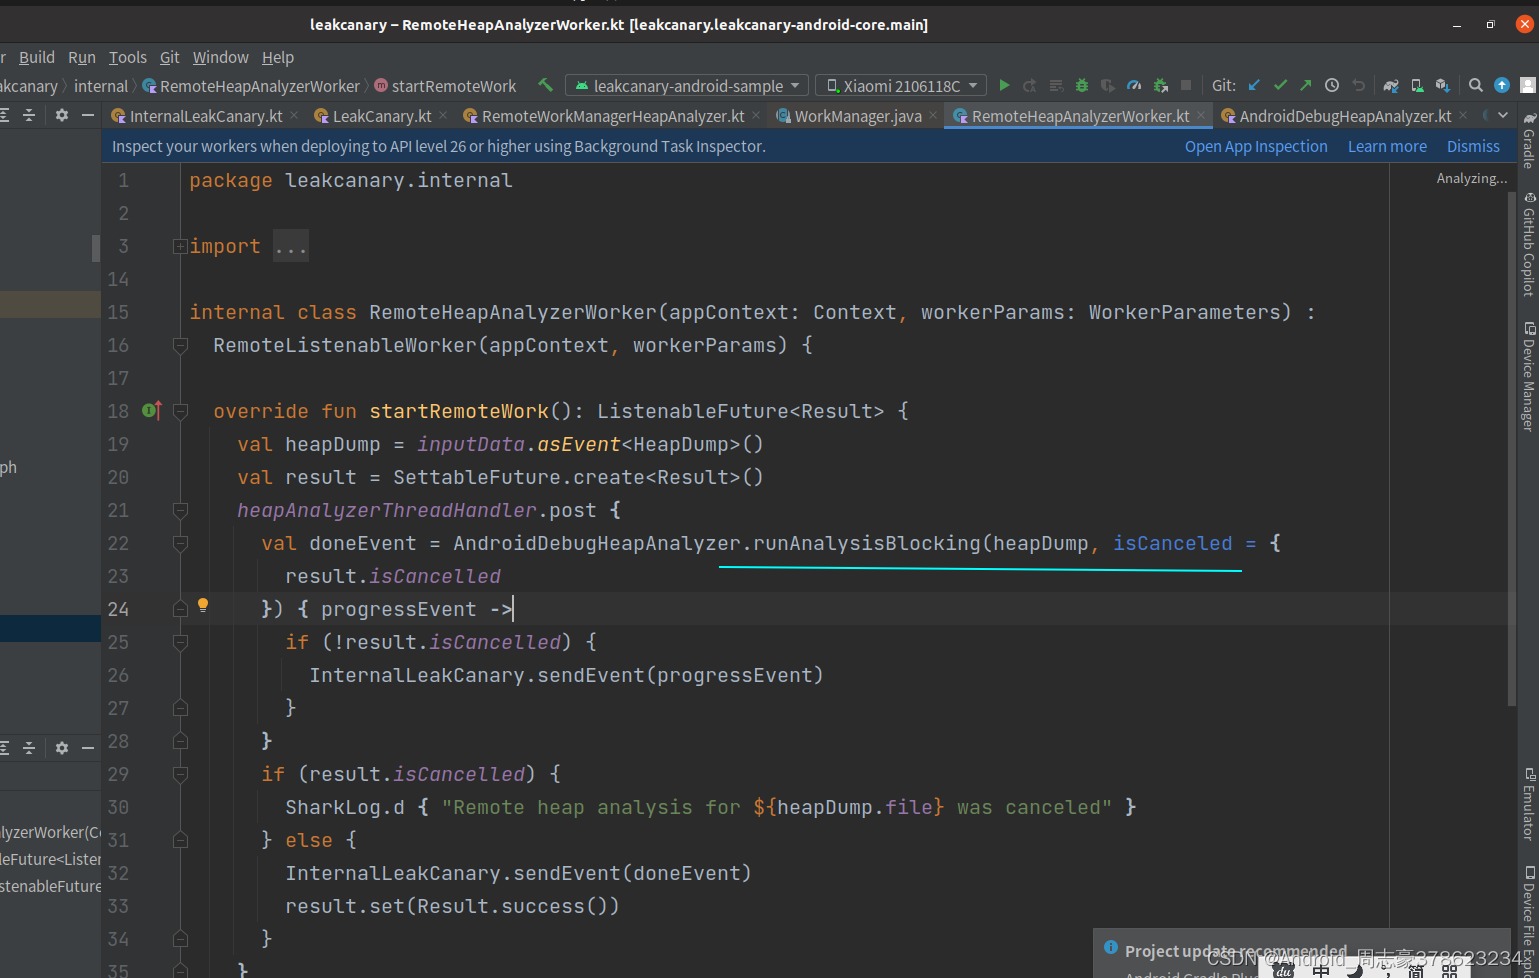Click Open App Inspection link
This screenshot has width=1539, height=978.
pos(1256,146)
